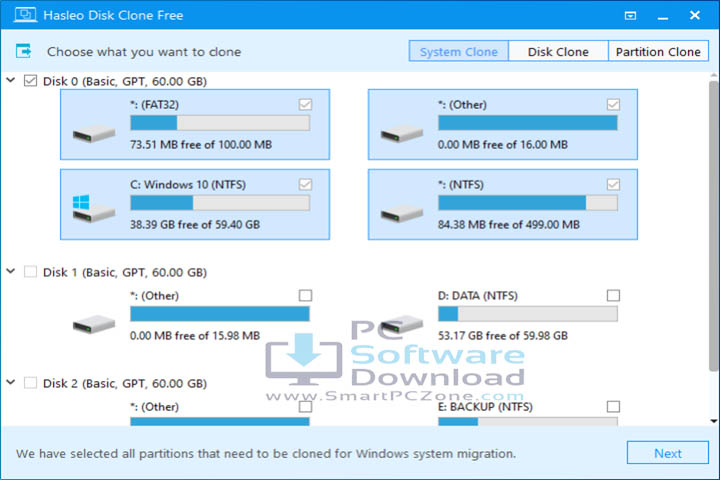The width and height of the screenshot is (720, 480).
Task: Click the vertical scrollbar thumb
Action: (x=713, y=225)
